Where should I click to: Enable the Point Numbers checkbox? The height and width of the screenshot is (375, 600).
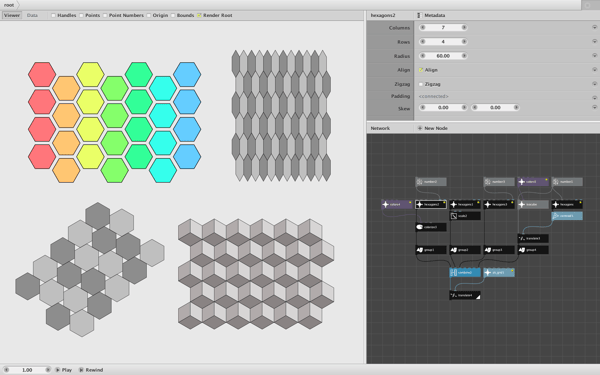(105, 15)
